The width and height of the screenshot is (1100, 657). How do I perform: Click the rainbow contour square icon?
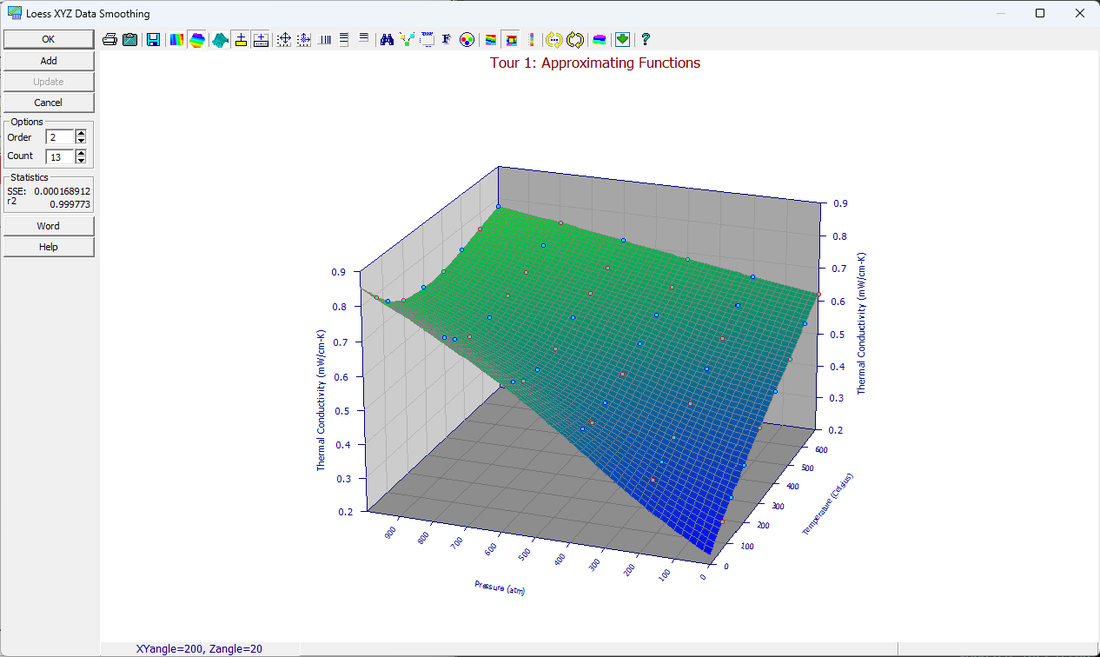click(511, 39)
